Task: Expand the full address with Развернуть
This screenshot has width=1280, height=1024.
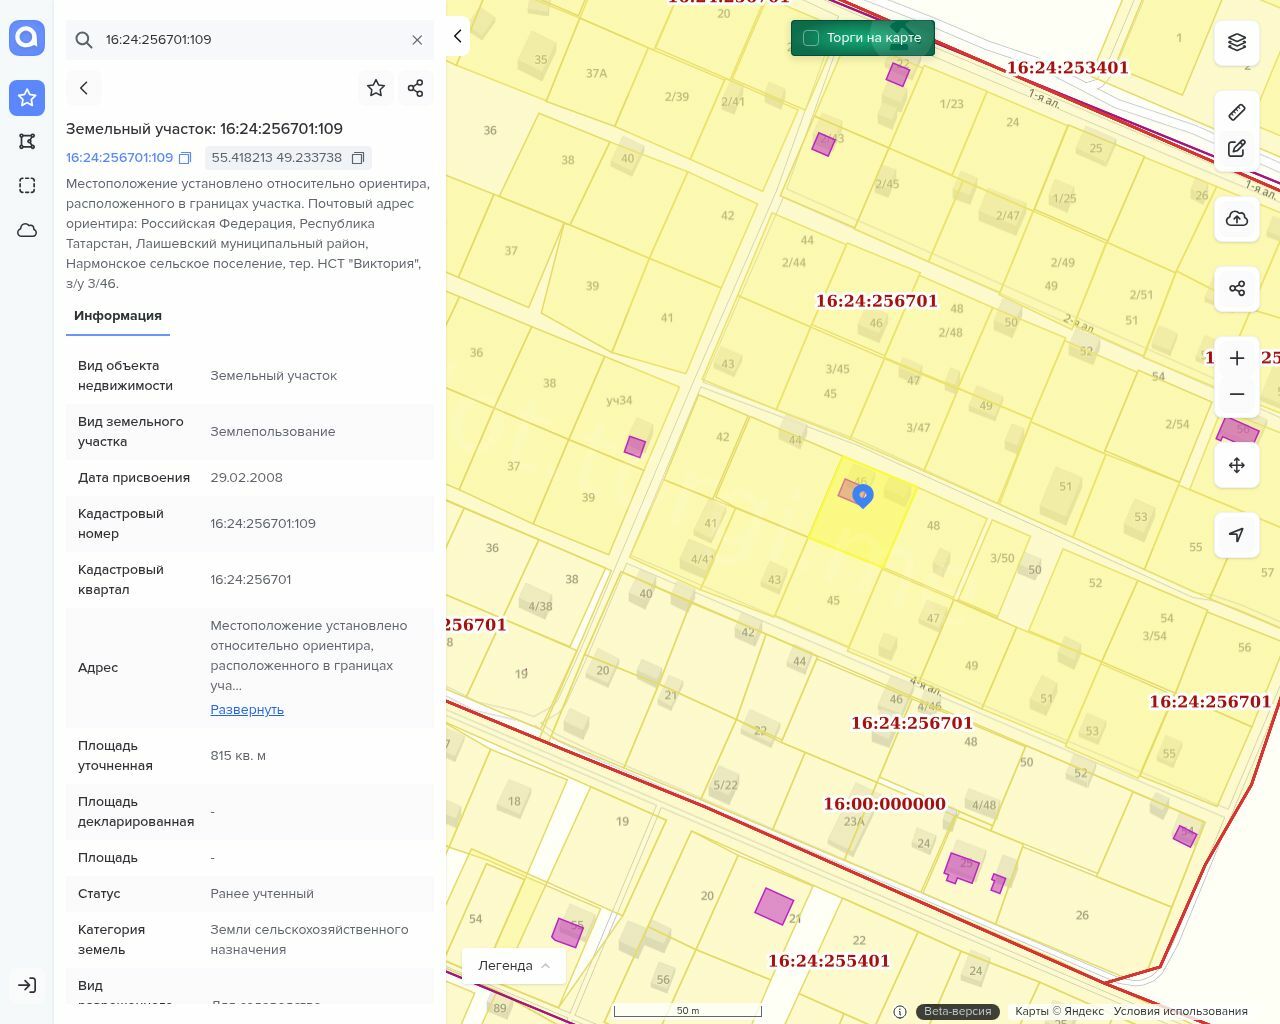Action: click(x=247, y=709)
